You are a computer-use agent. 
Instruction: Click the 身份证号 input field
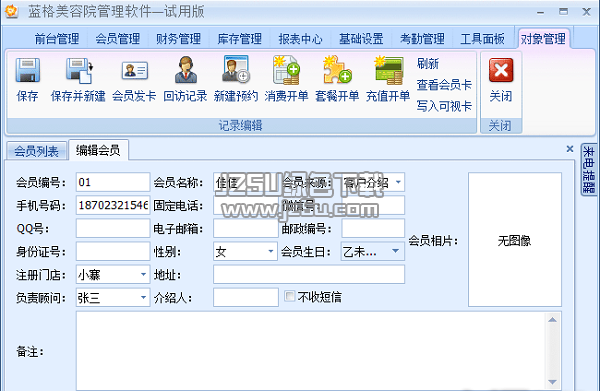113,251
